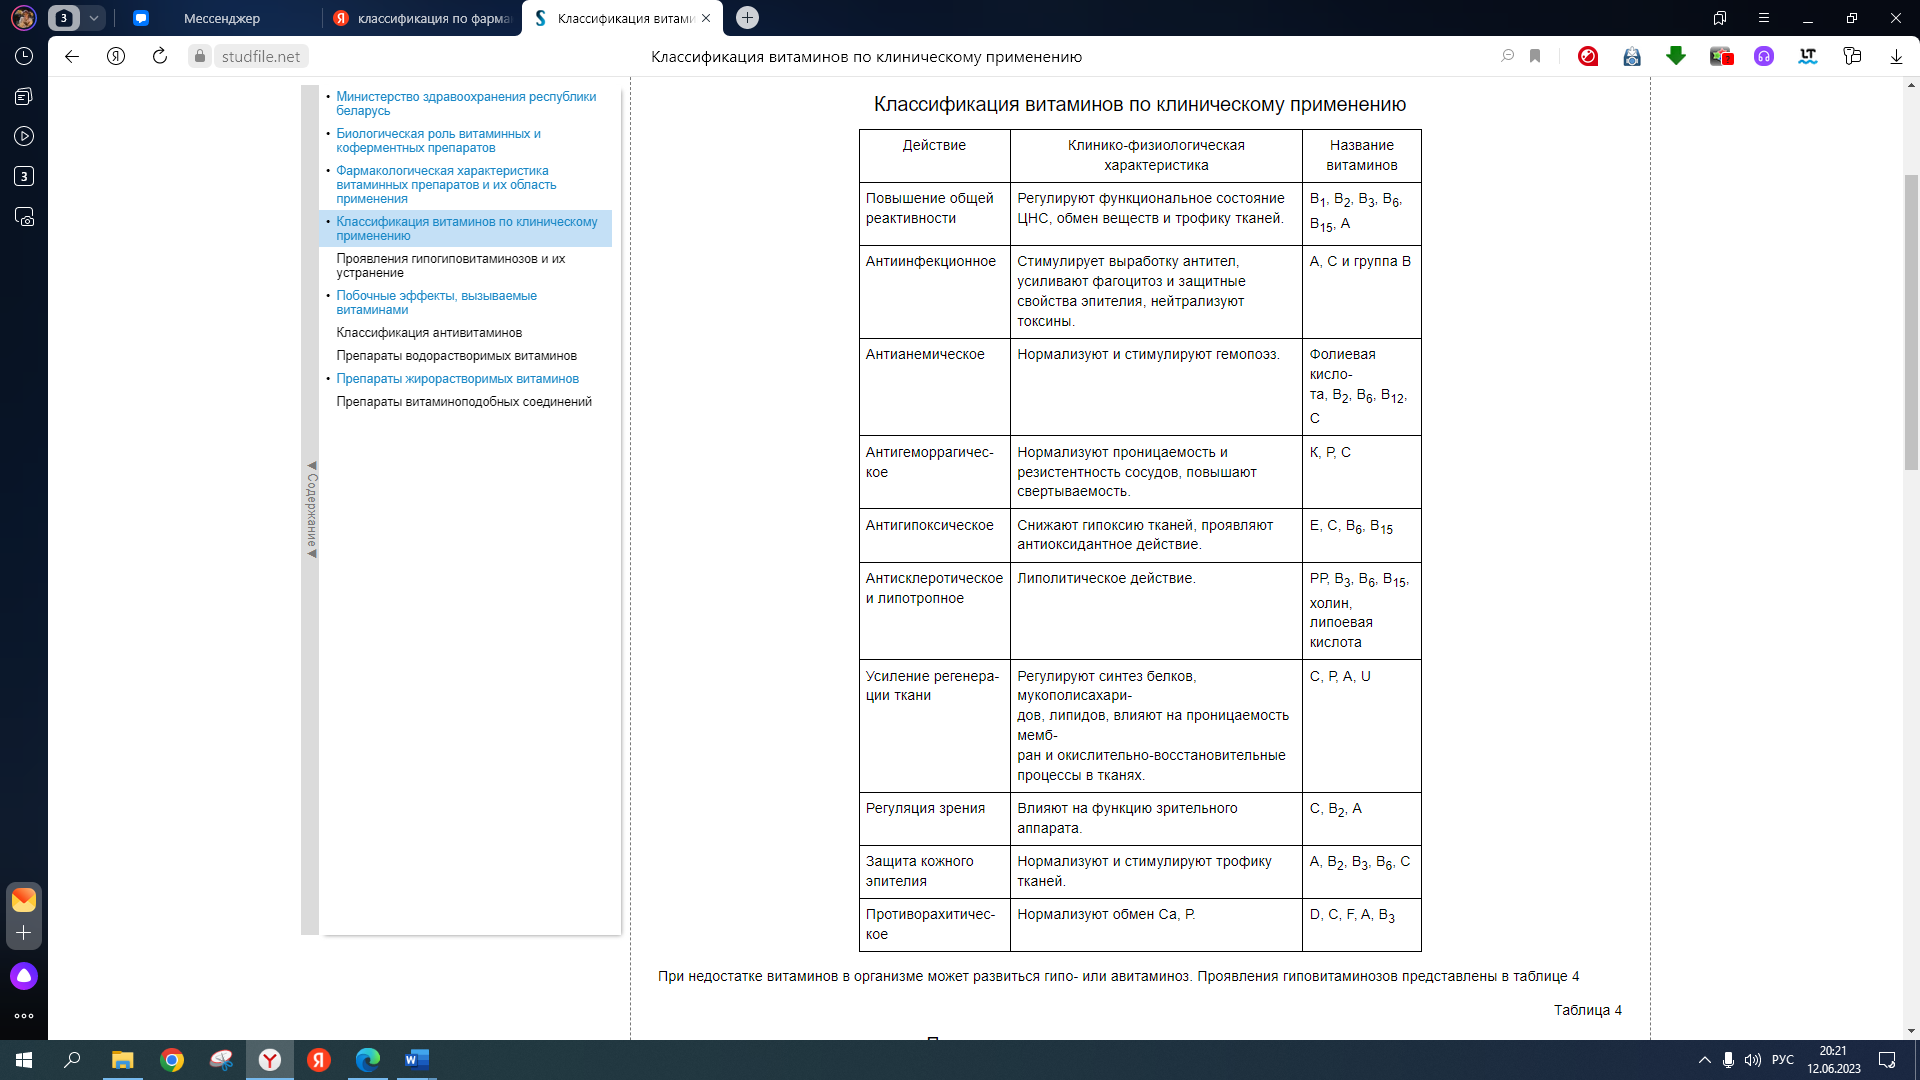
Task: Open Министерство здравоохранения республики Беларусь link
Action: tap(466, 104)
